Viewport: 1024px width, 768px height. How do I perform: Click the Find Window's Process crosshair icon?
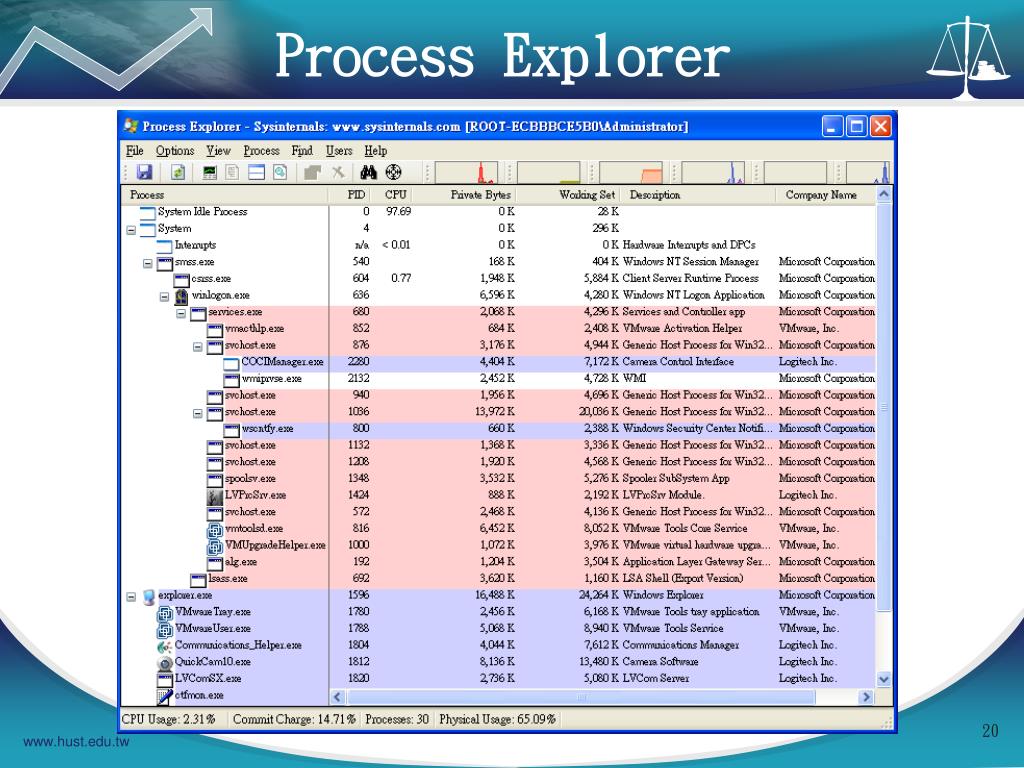click(393, 172)
